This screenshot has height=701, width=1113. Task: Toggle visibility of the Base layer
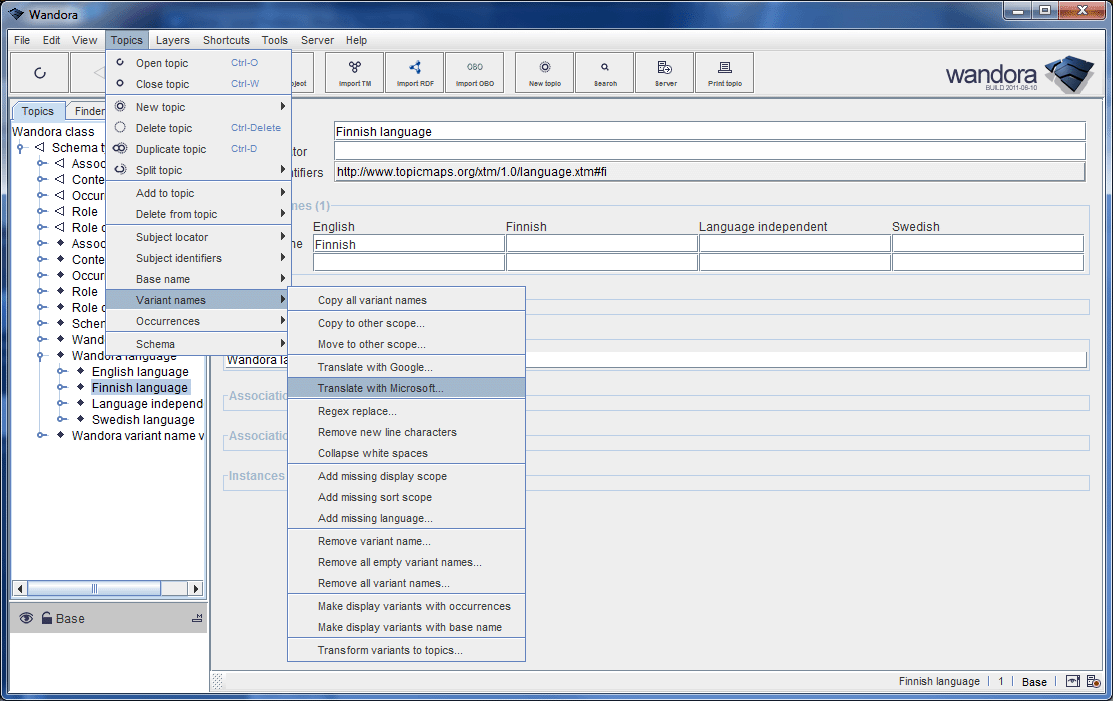click(x=25, y=618)
